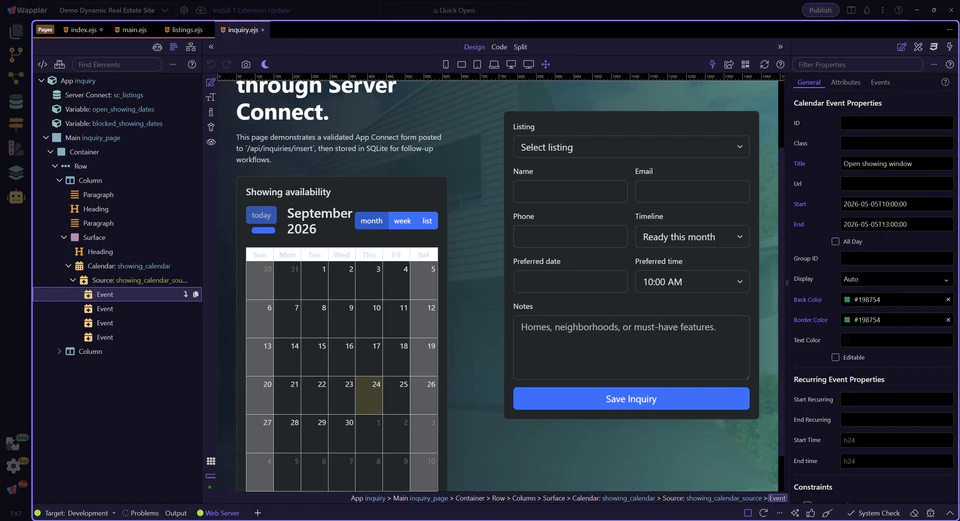Run System Check from status bar
The width and height of the screenshot is (960, 521).
tap(874, 513)
